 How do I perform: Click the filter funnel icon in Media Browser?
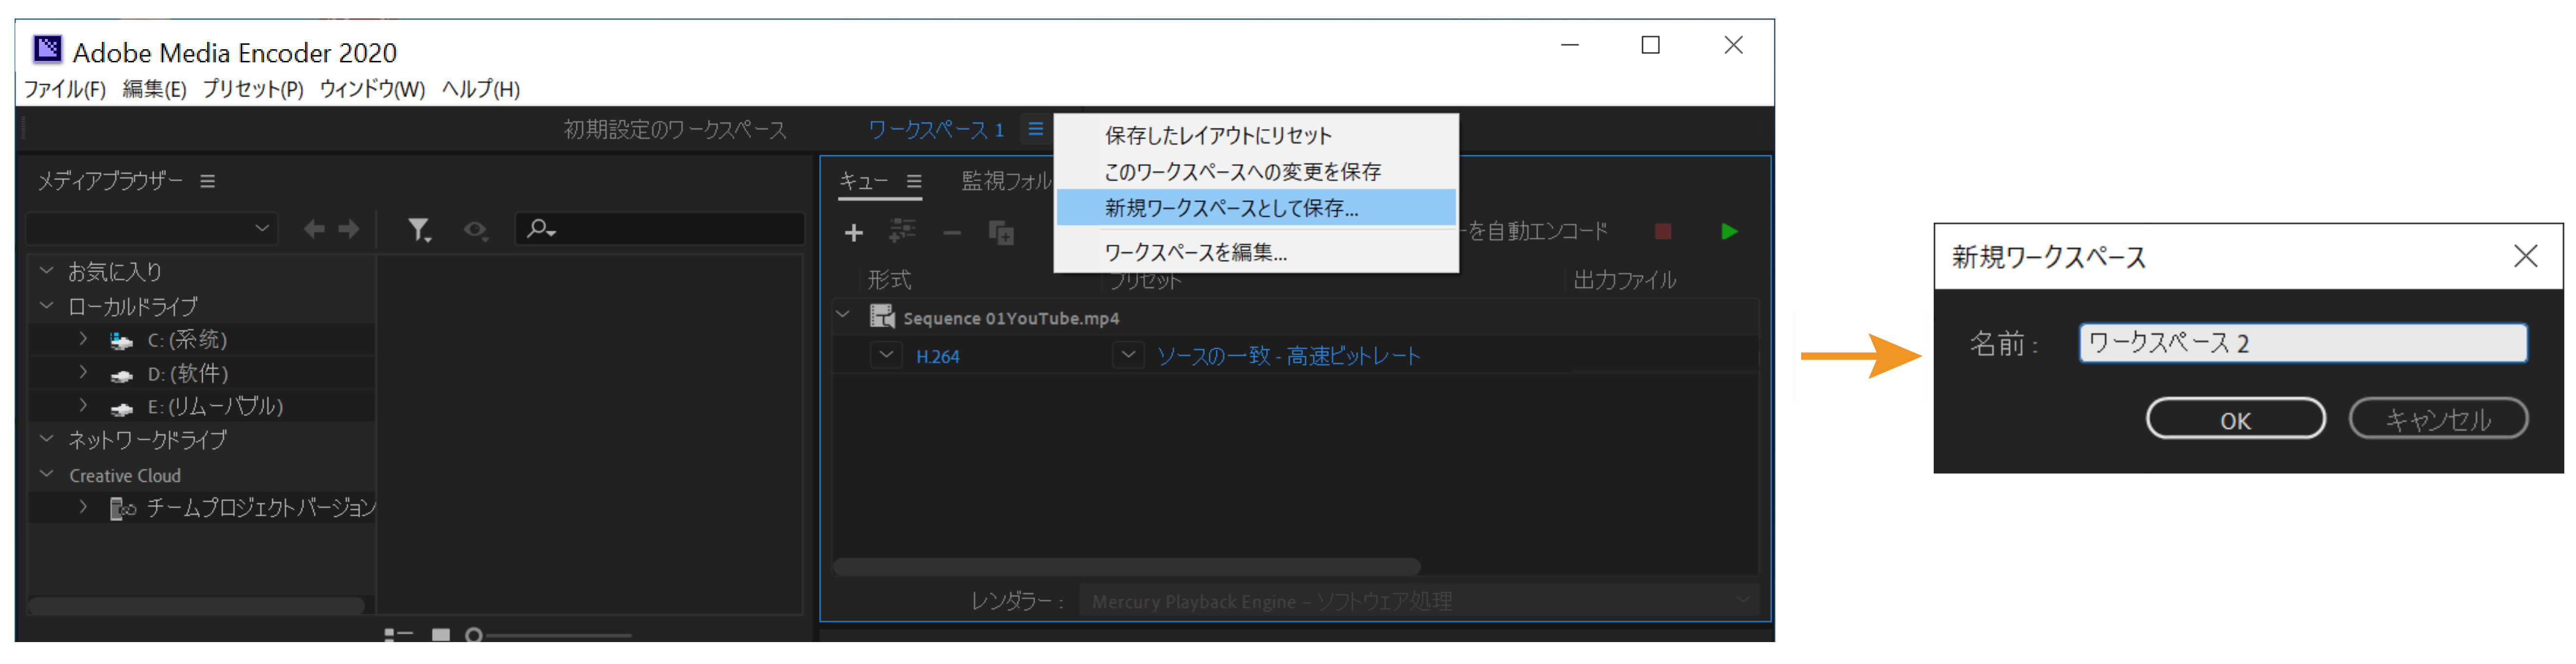[x=418, y=230]
